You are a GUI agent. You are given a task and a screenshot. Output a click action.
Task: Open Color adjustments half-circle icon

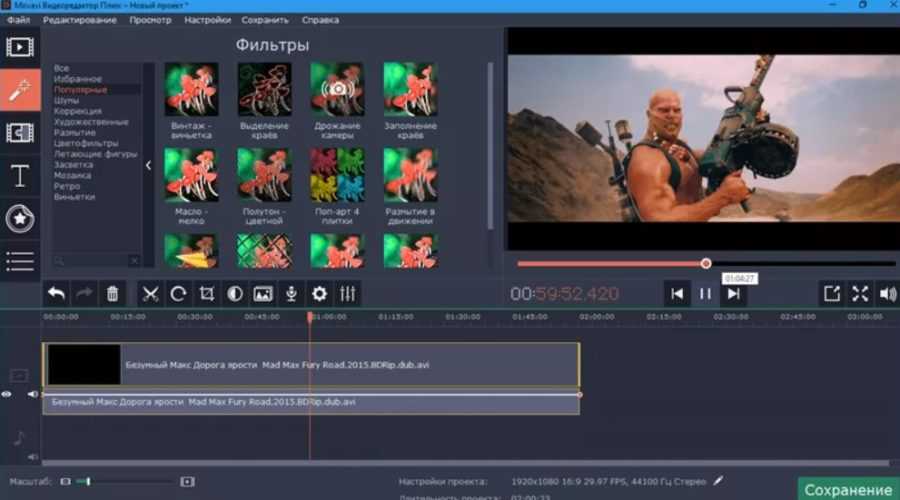(235, 294)
